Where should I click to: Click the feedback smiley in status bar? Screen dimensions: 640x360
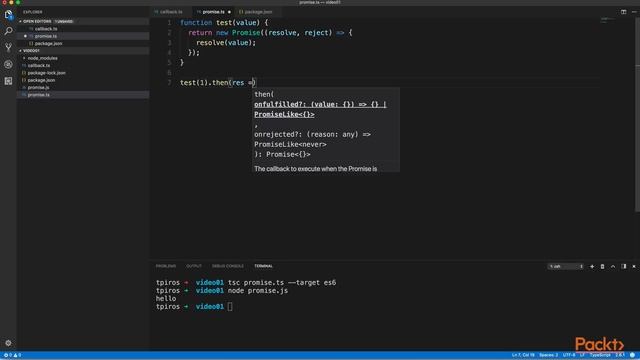coord(632,355)
